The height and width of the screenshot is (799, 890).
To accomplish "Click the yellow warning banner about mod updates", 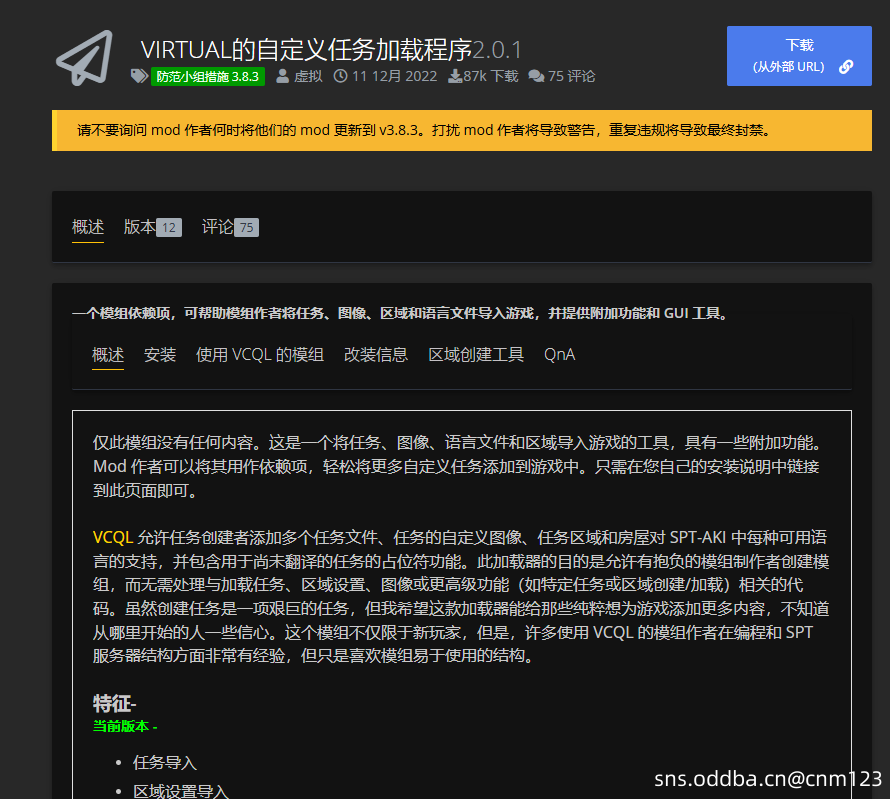I will click(x=445, y=130).
